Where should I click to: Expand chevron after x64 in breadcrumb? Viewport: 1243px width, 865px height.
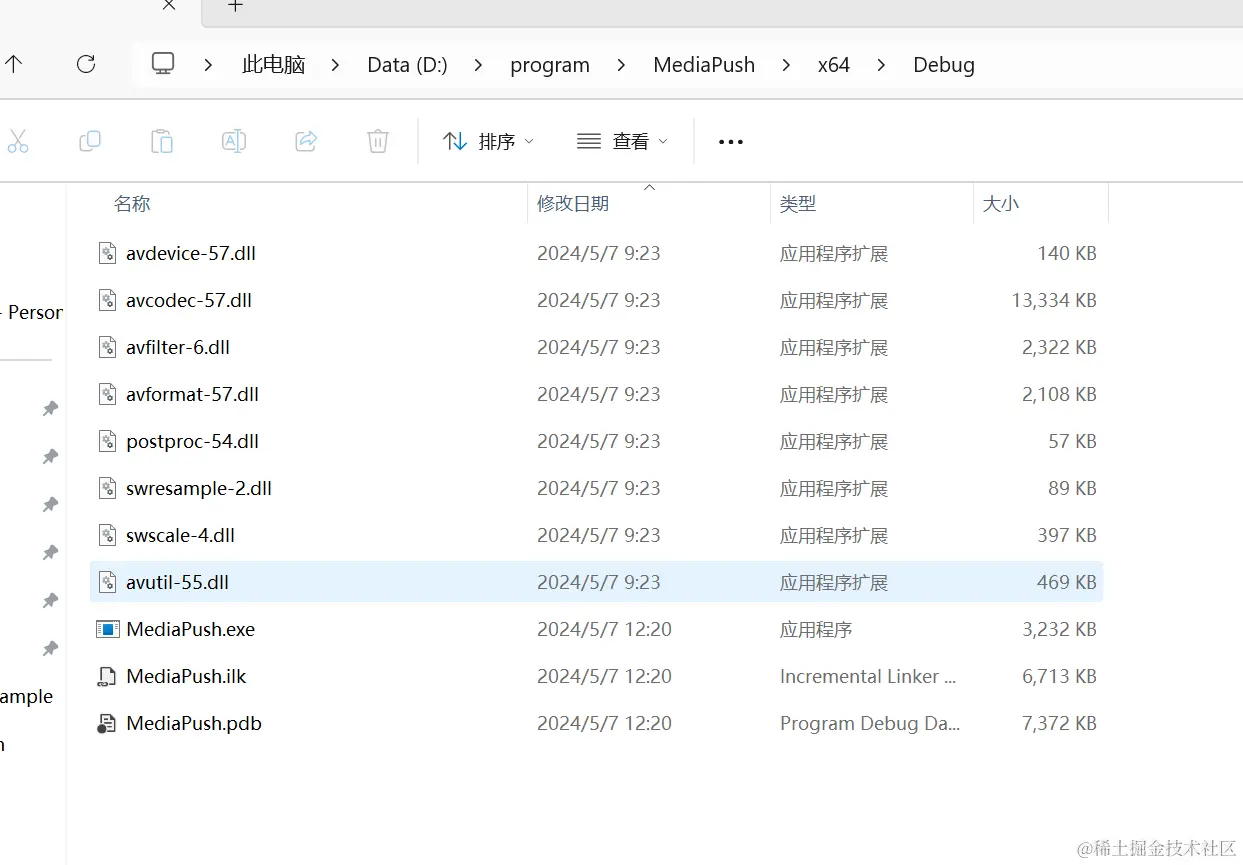click(881, 65)
